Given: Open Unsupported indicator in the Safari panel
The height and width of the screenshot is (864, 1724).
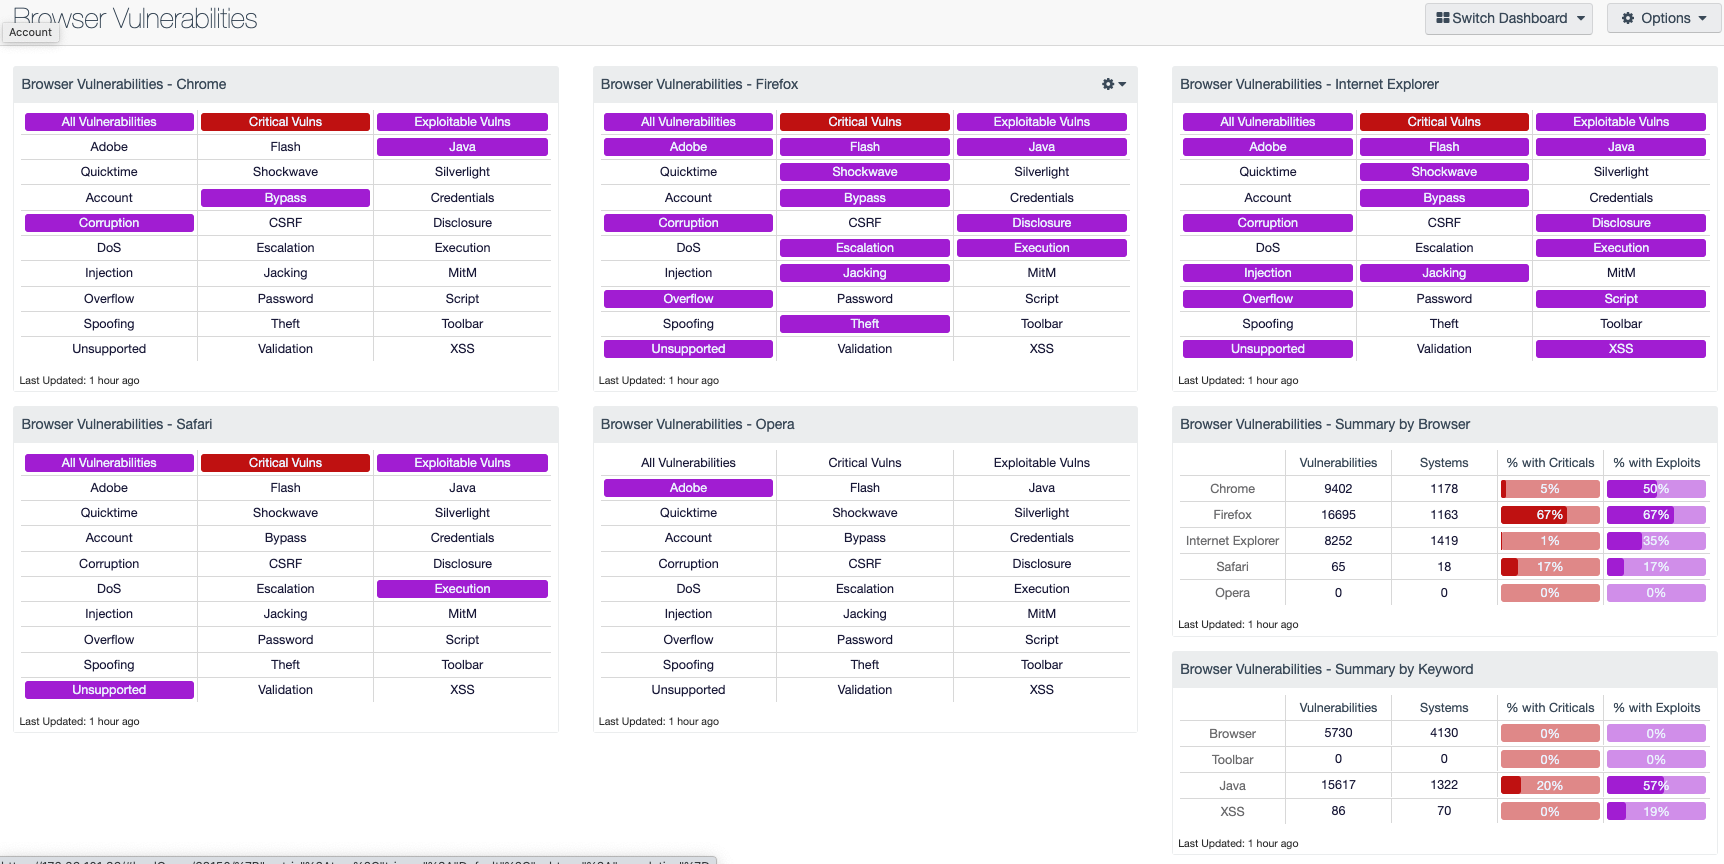Looking at the screenshot, I should [x=109, y=690].
